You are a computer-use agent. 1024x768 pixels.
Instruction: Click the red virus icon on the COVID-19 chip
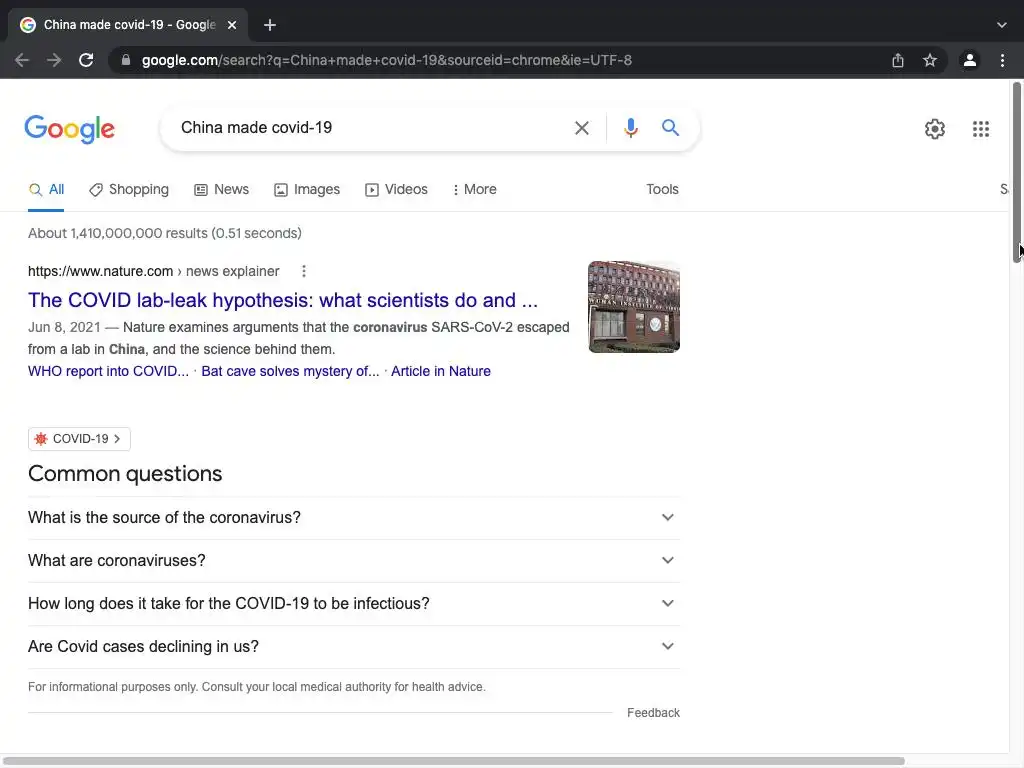40,439
